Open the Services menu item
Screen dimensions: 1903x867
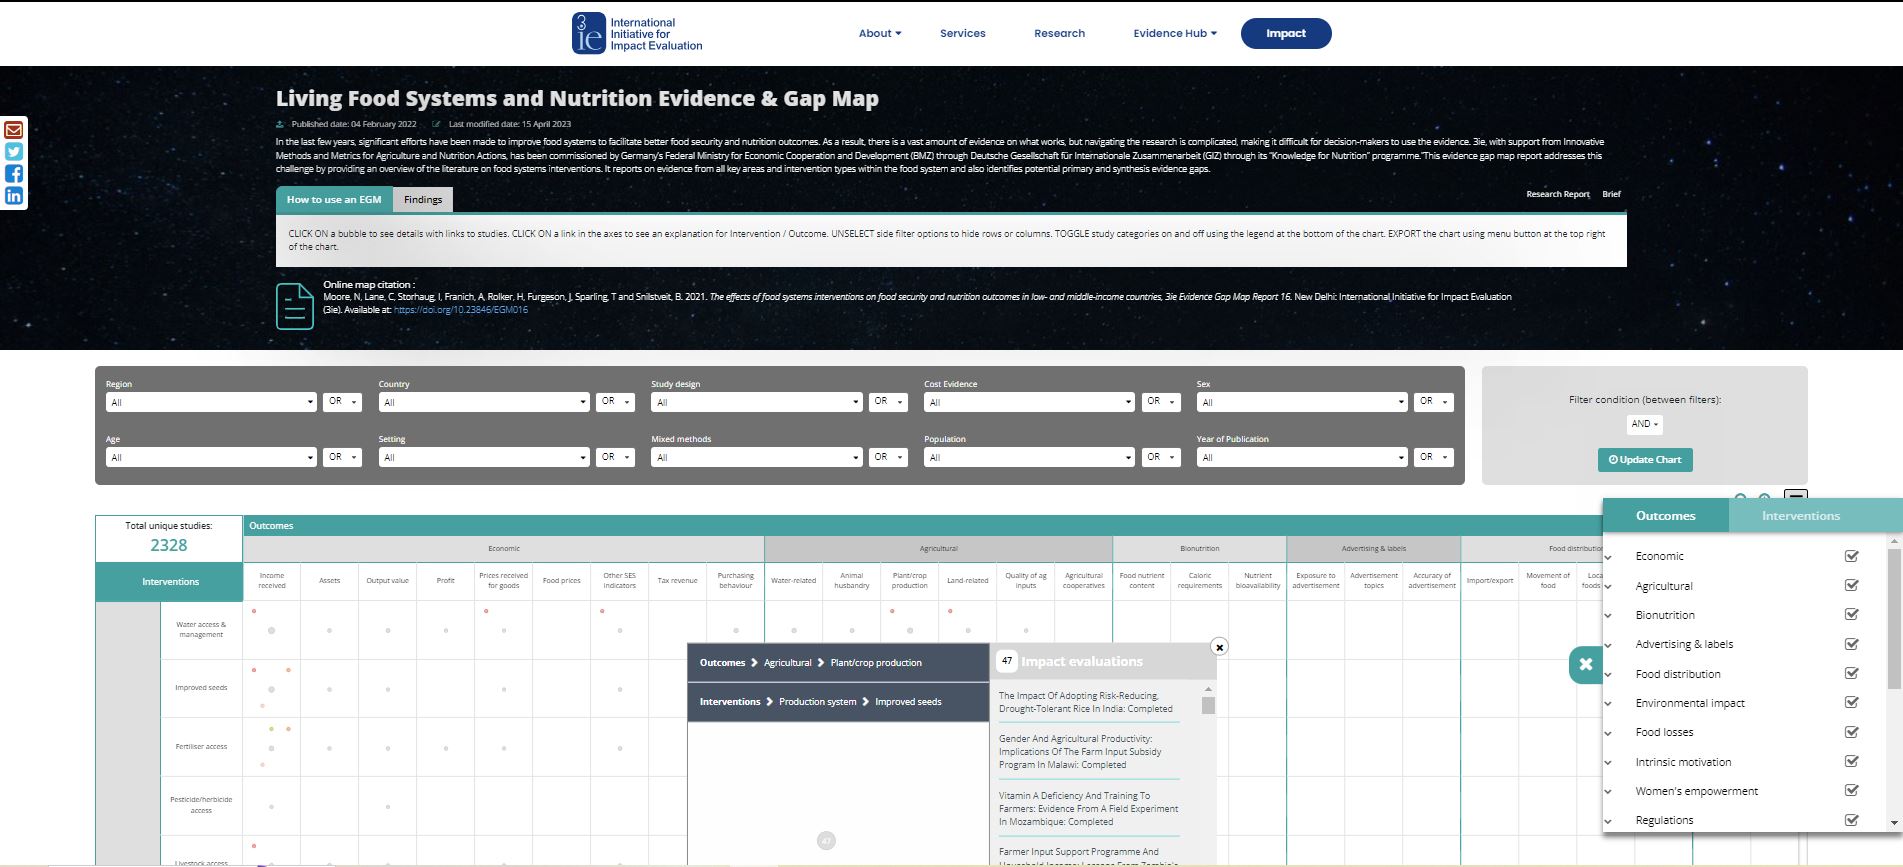tap(963, 33)
